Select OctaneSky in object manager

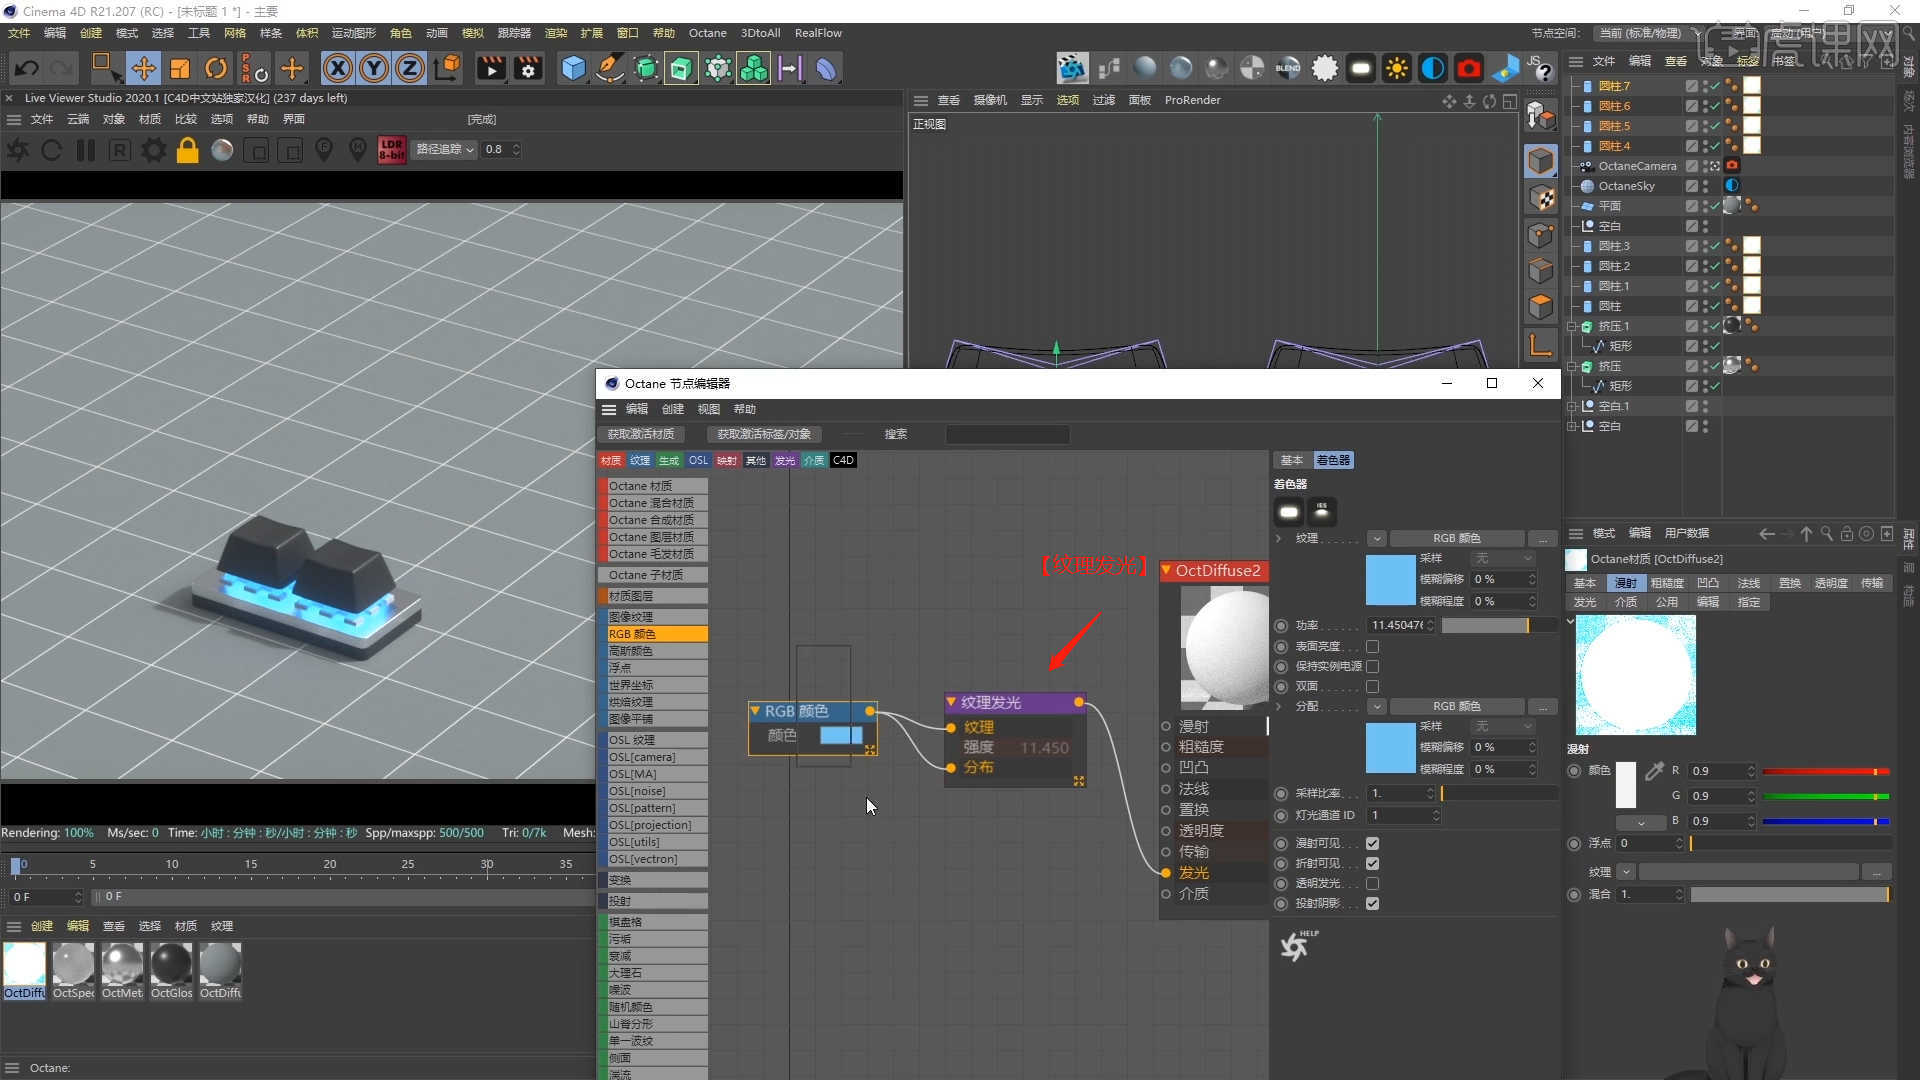coord(1626,186)
